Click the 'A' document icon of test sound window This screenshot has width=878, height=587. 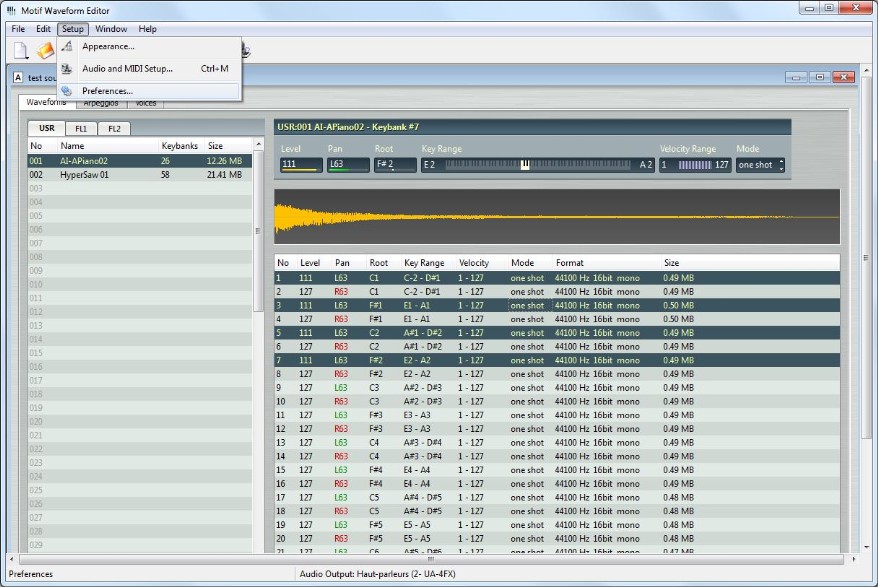[18, 77]
